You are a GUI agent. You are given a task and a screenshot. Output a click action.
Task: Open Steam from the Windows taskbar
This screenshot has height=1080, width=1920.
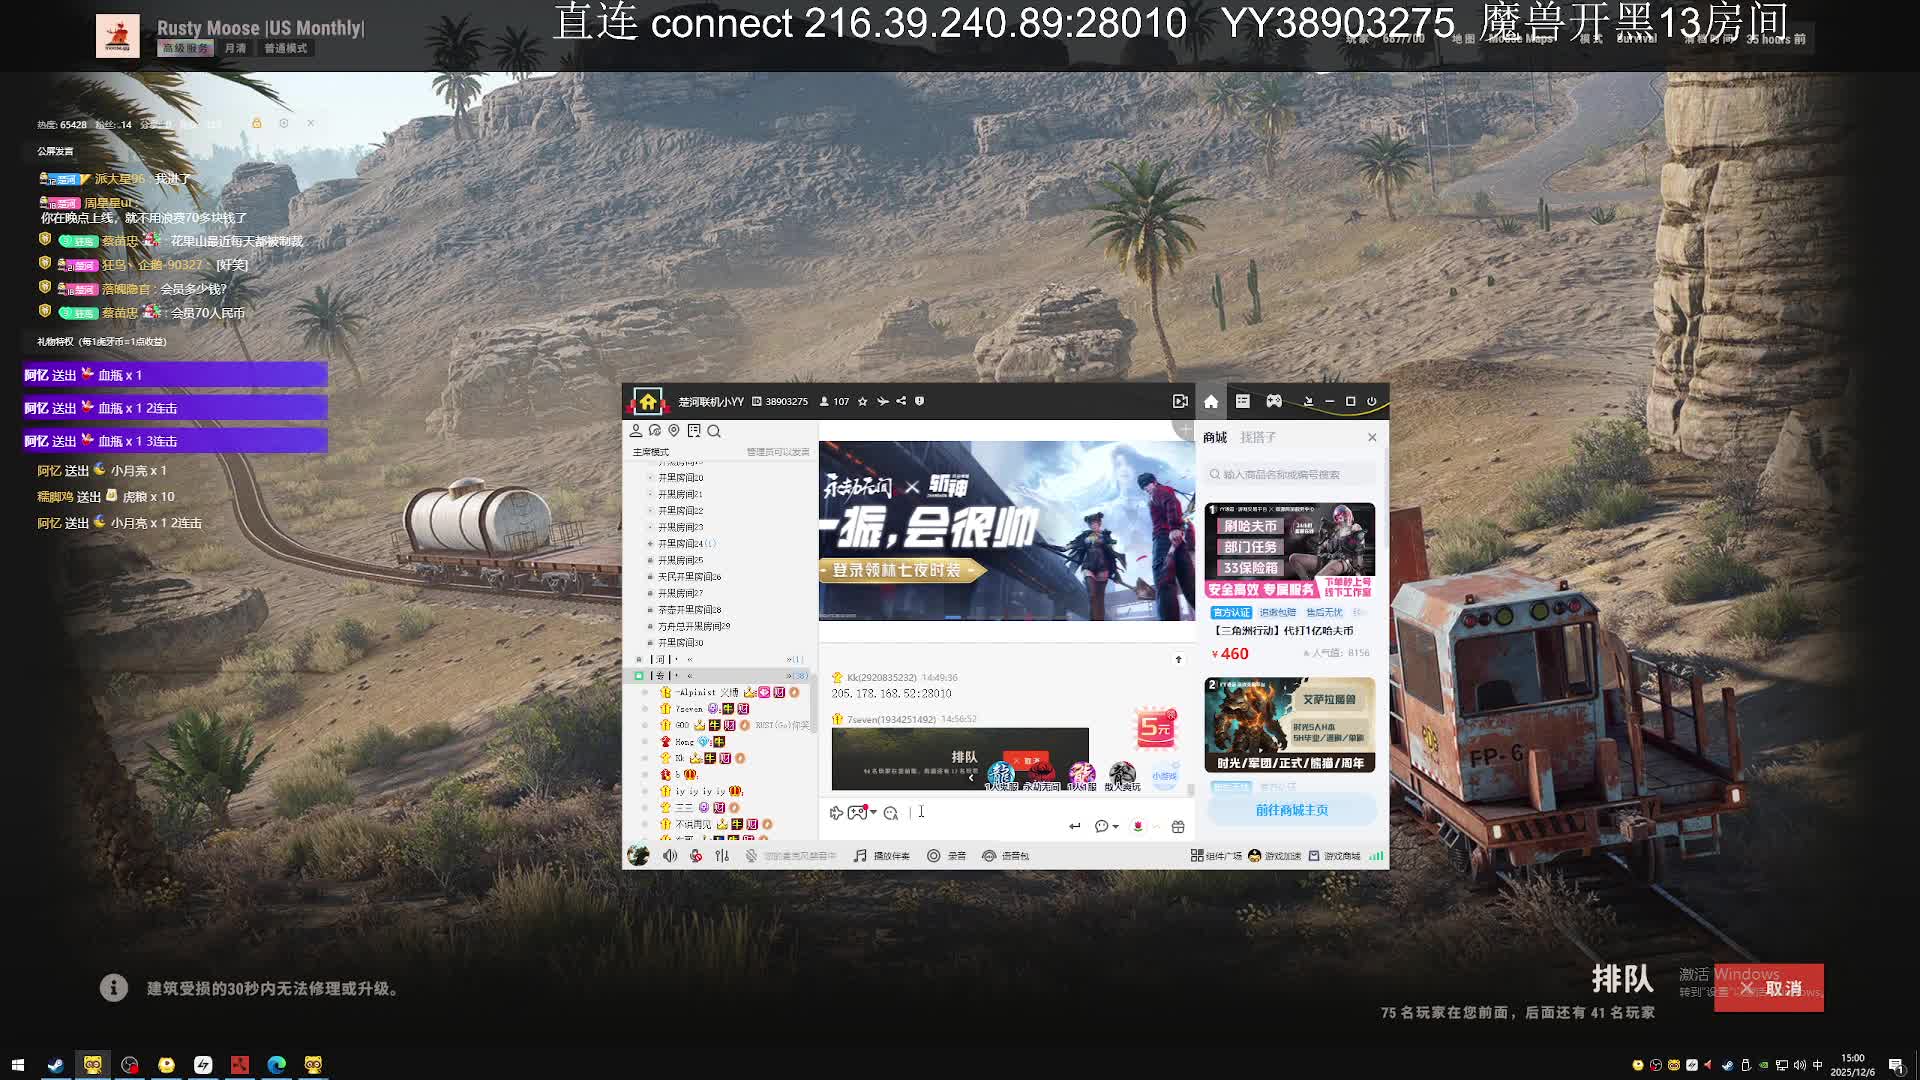click(x=55, y=1065)
